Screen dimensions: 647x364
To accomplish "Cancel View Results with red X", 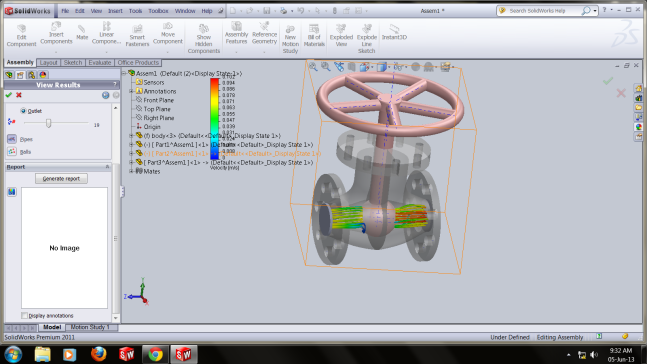I will pyautogui.click(x=19, y=95).
